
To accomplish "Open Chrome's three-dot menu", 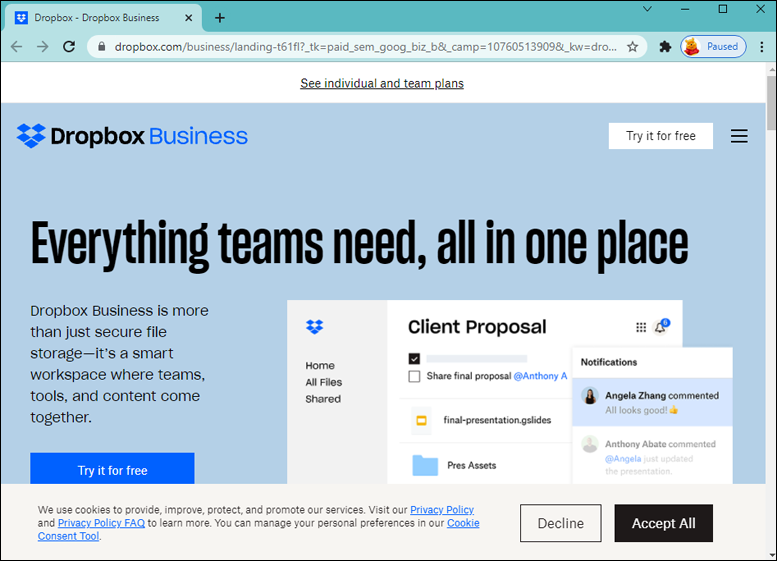I will (x=762, y=47).
